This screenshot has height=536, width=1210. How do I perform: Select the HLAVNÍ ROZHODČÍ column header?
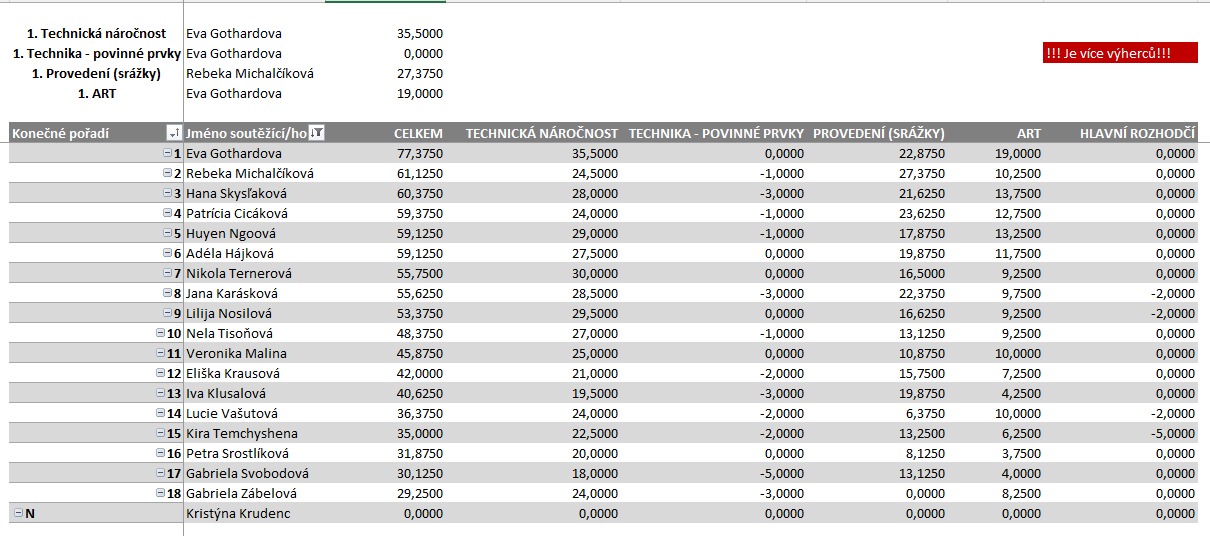[x=1137, y=133]
